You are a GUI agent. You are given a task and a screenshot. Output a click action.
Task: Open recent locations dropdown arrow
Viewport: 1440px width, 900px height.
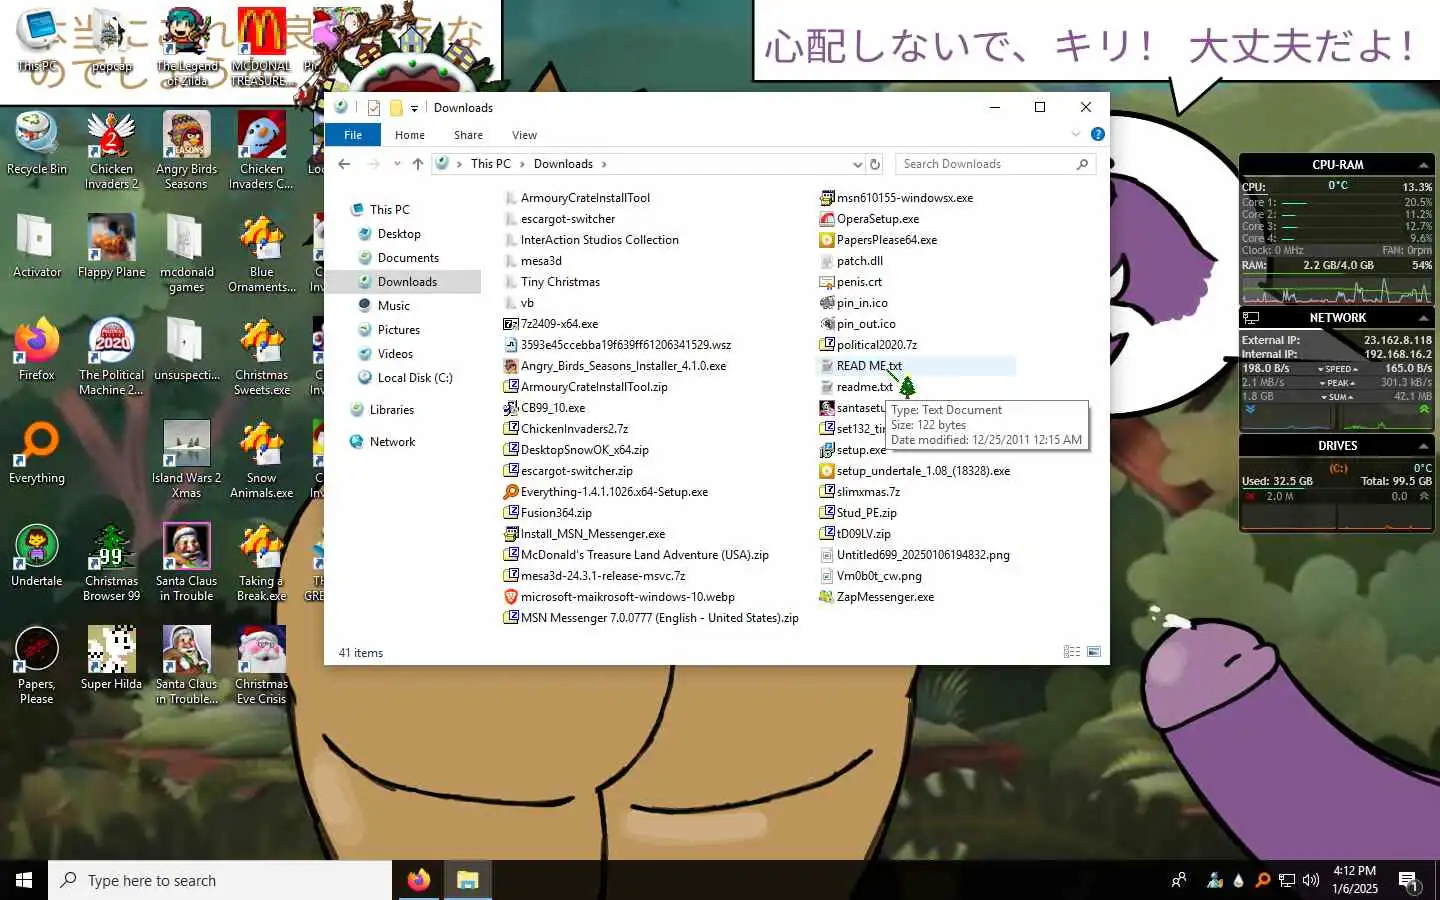397,164
